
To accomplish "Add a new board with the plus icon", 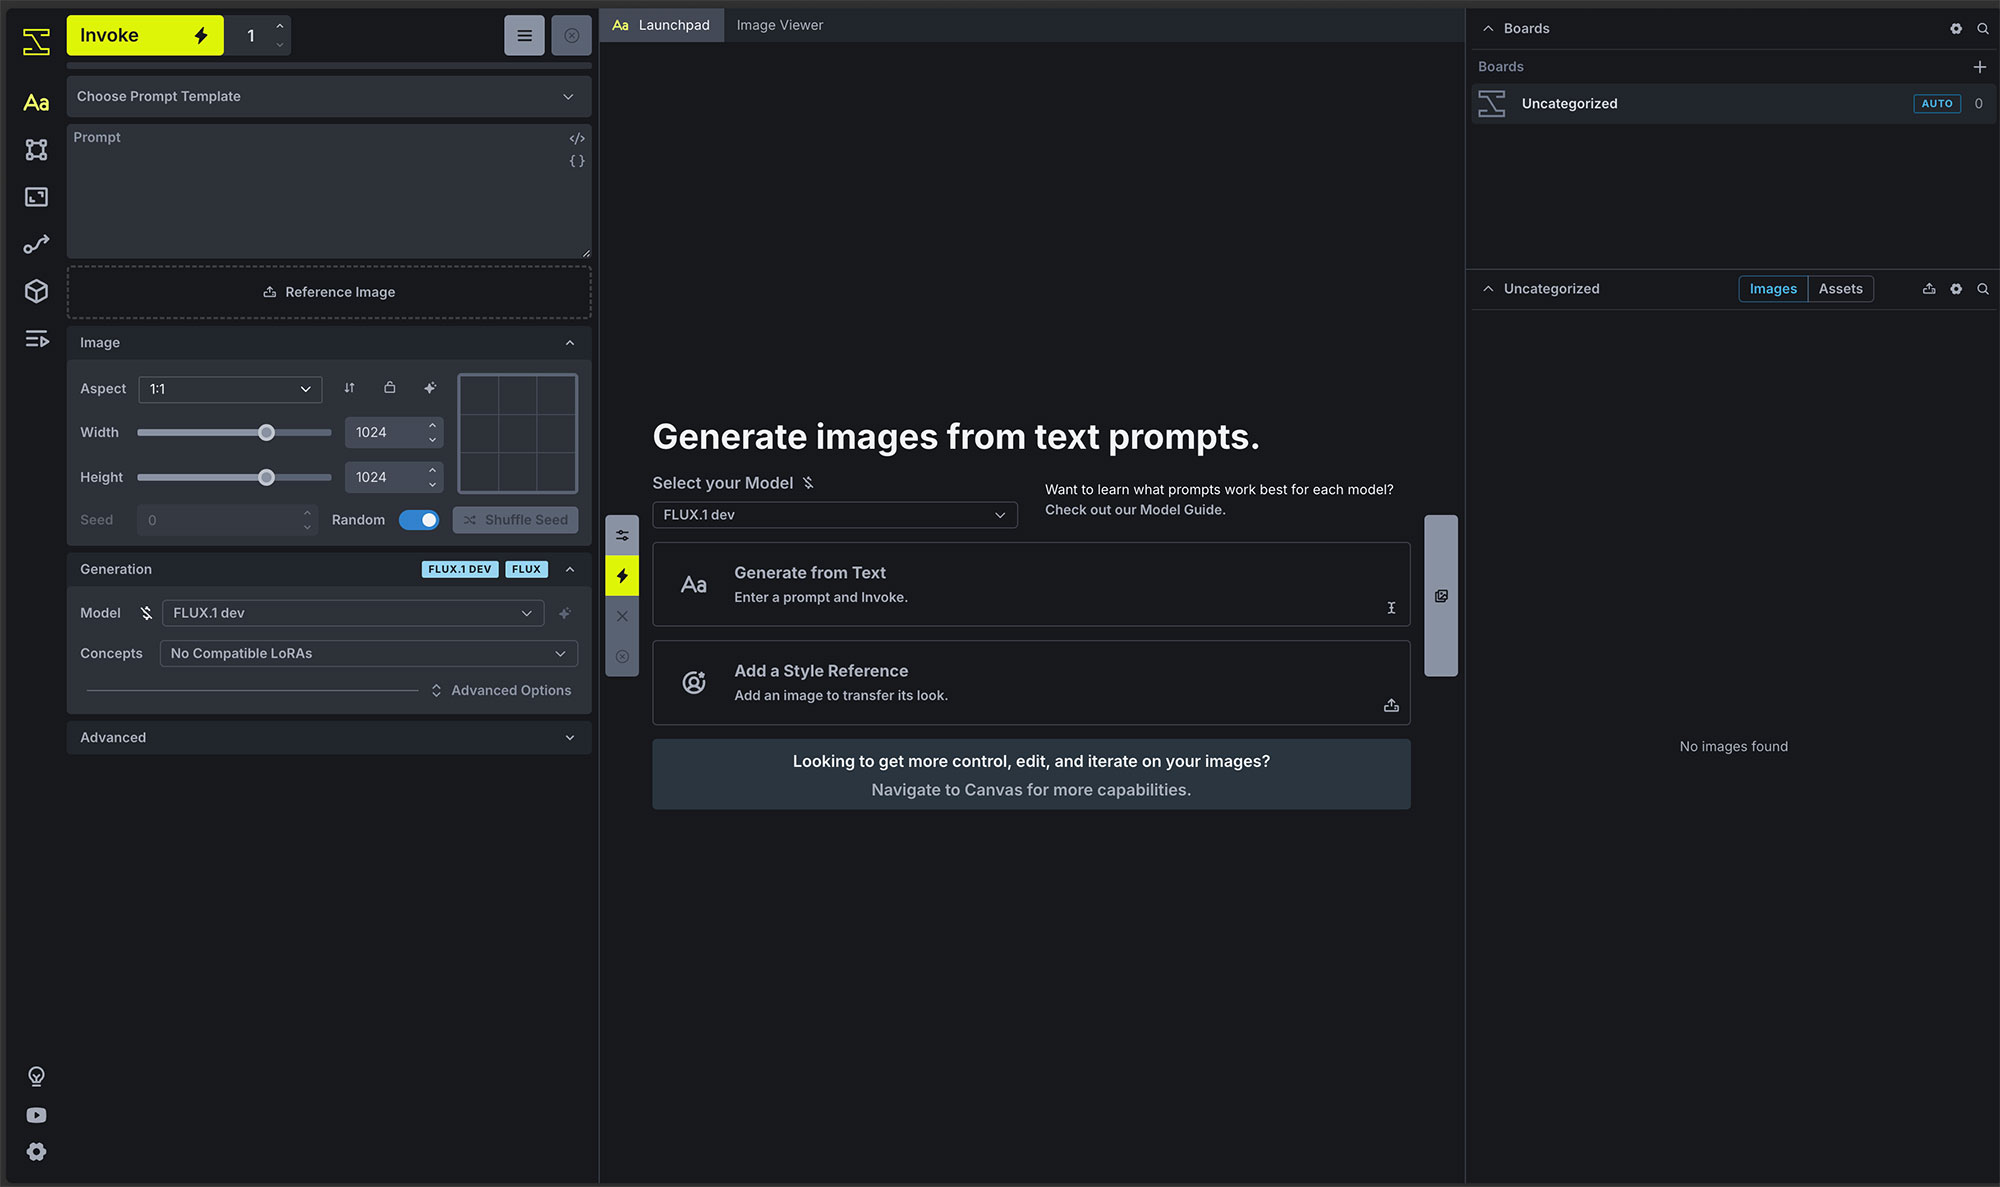I will click(1979, 67).
